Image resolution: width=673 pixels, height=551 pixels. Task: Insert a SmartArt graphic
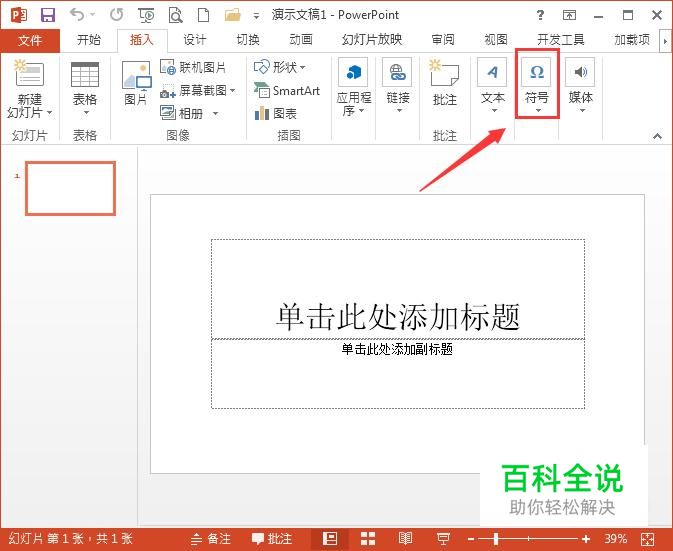287,91
